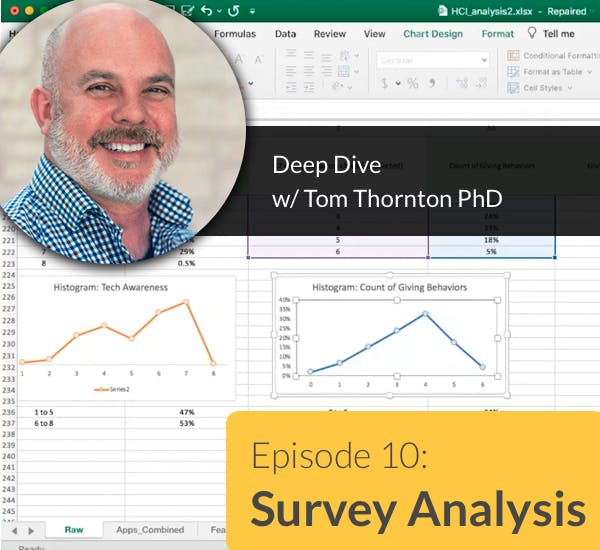
Task: Expand the Format as Table dropdown arrow
Action: tap(589, 72)
